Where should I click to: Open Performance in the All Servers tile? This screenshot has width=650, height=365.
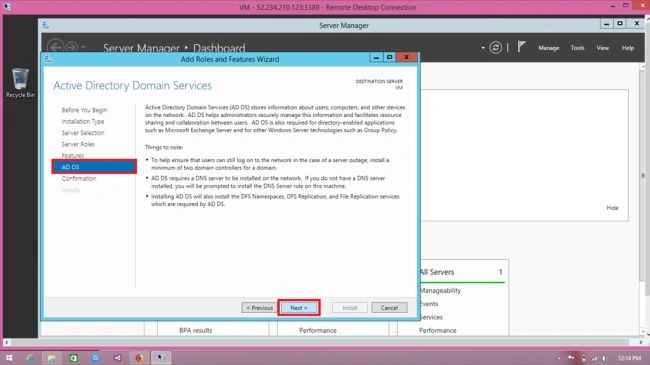(x=437, y=331)
